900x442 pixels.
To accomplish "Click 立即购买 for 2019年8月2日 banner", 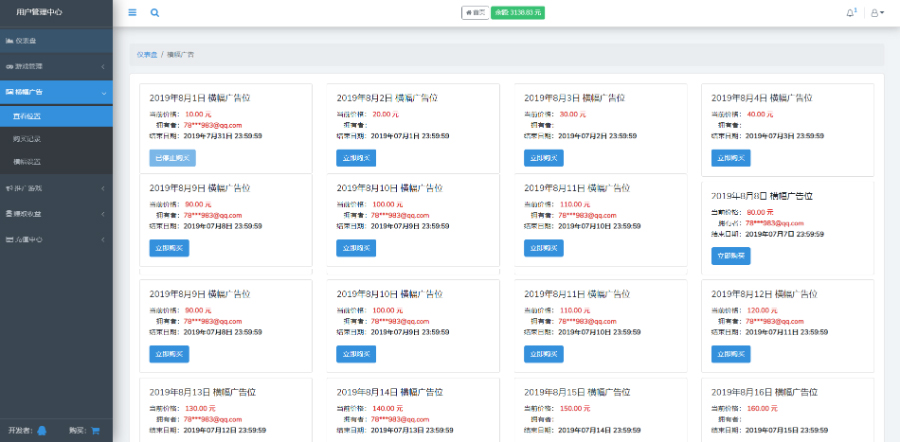I will point(356,158).
